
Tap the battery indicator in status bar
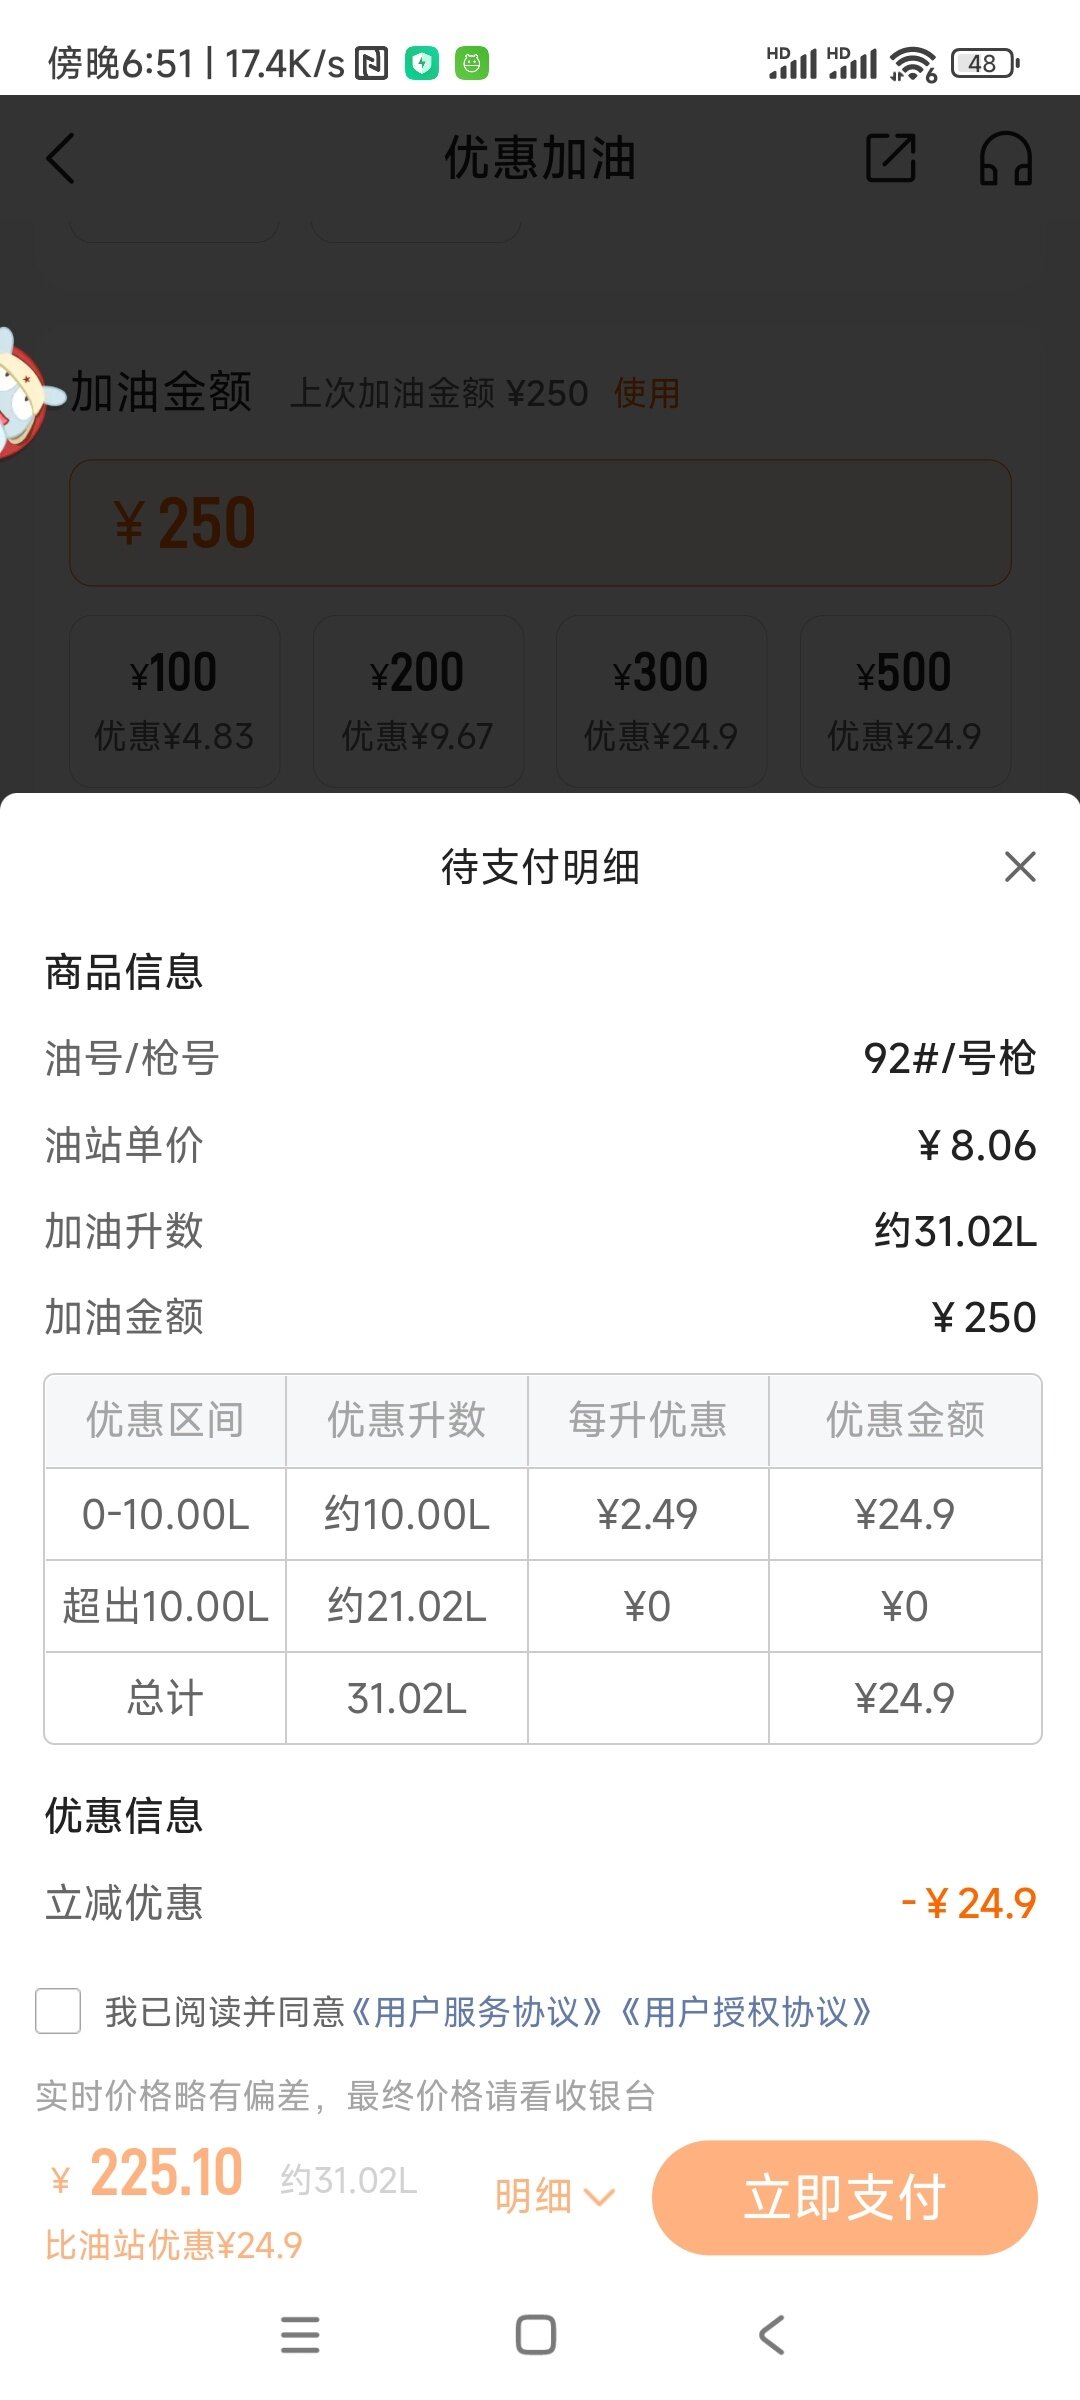(984, 63)
